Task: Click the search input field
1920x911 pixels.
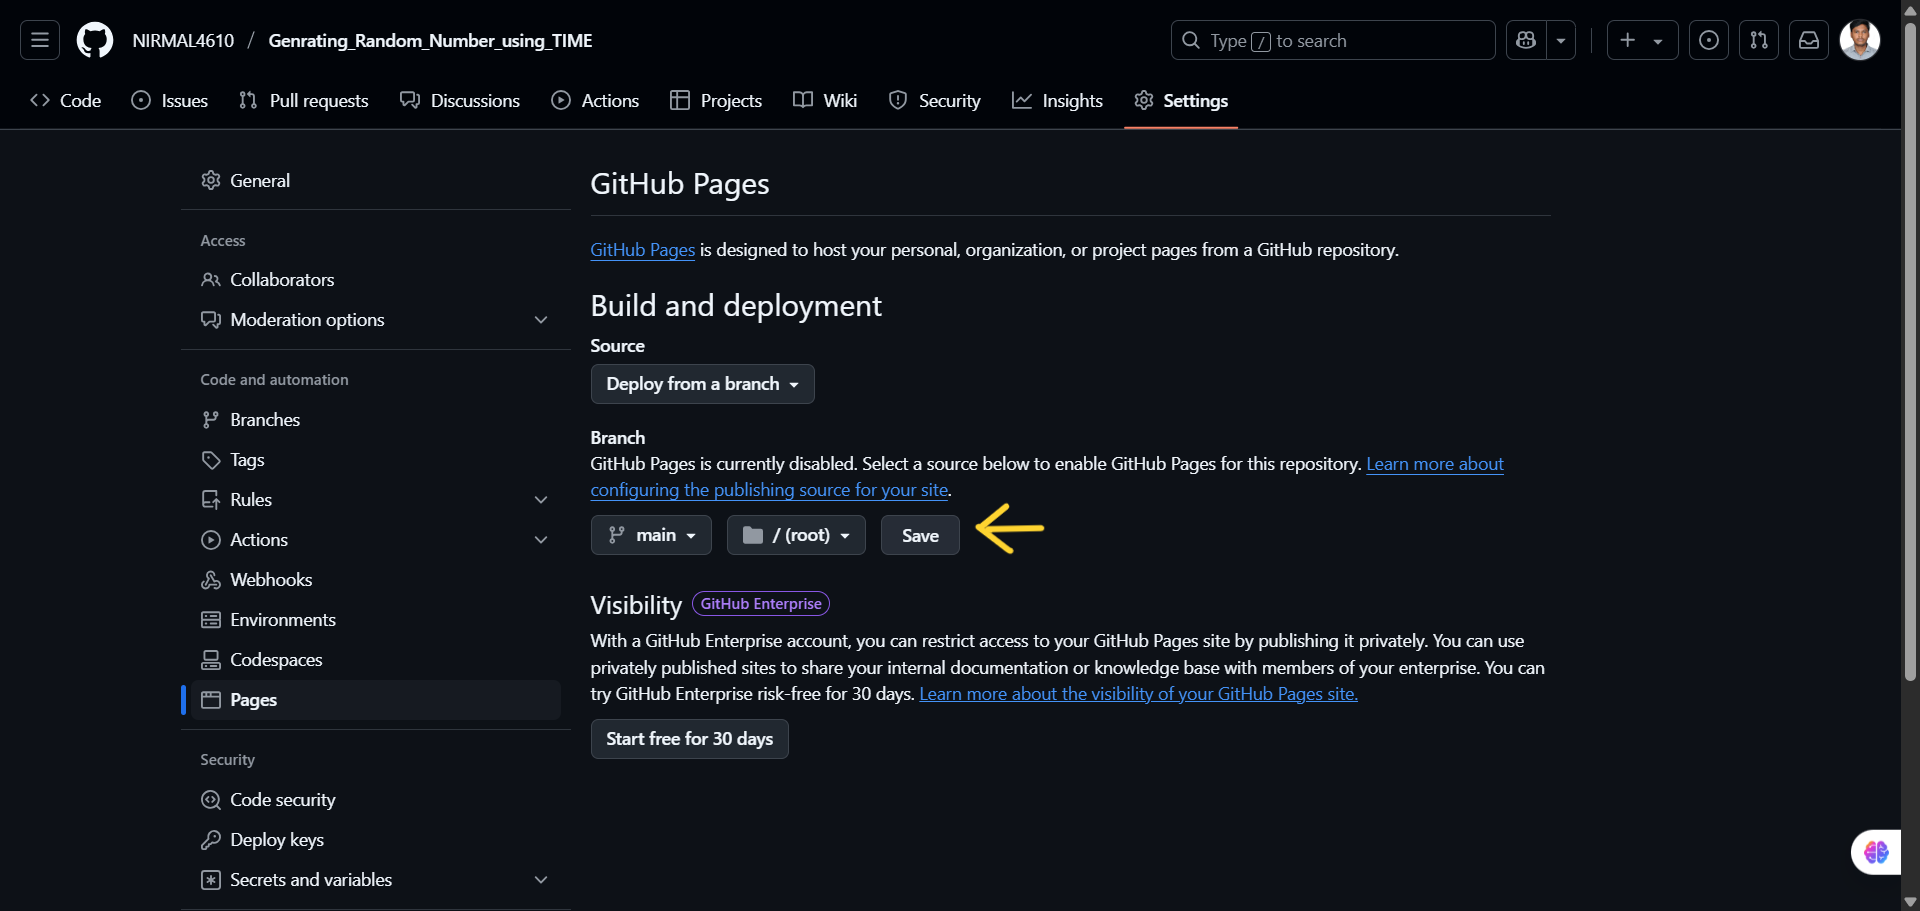Action: [1330, 40]
